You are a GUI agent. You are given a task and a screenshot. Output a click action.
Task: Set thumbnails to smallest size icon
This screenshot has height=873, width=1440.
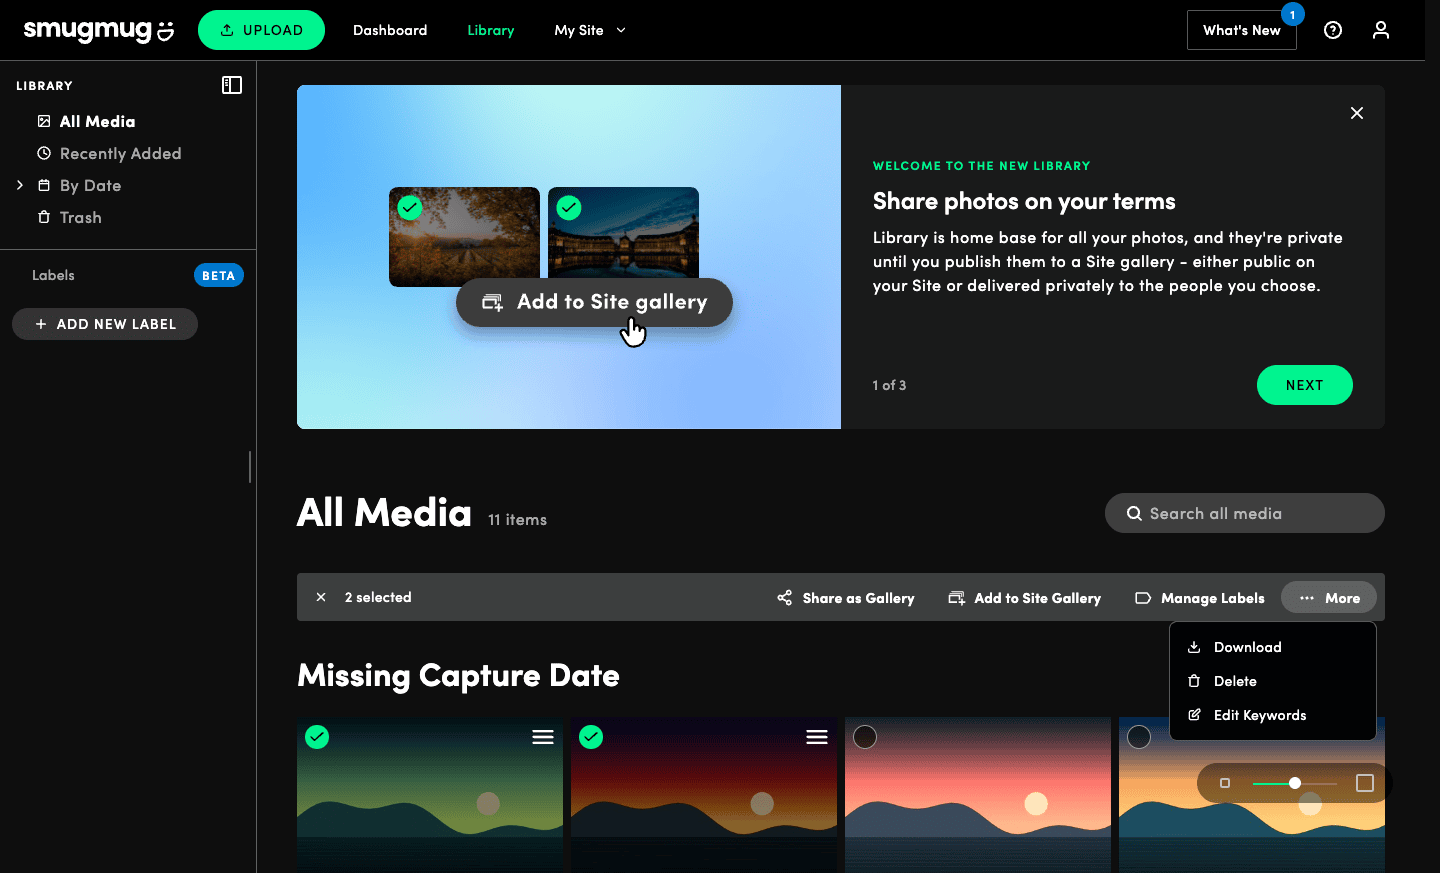coord(1225,783)
